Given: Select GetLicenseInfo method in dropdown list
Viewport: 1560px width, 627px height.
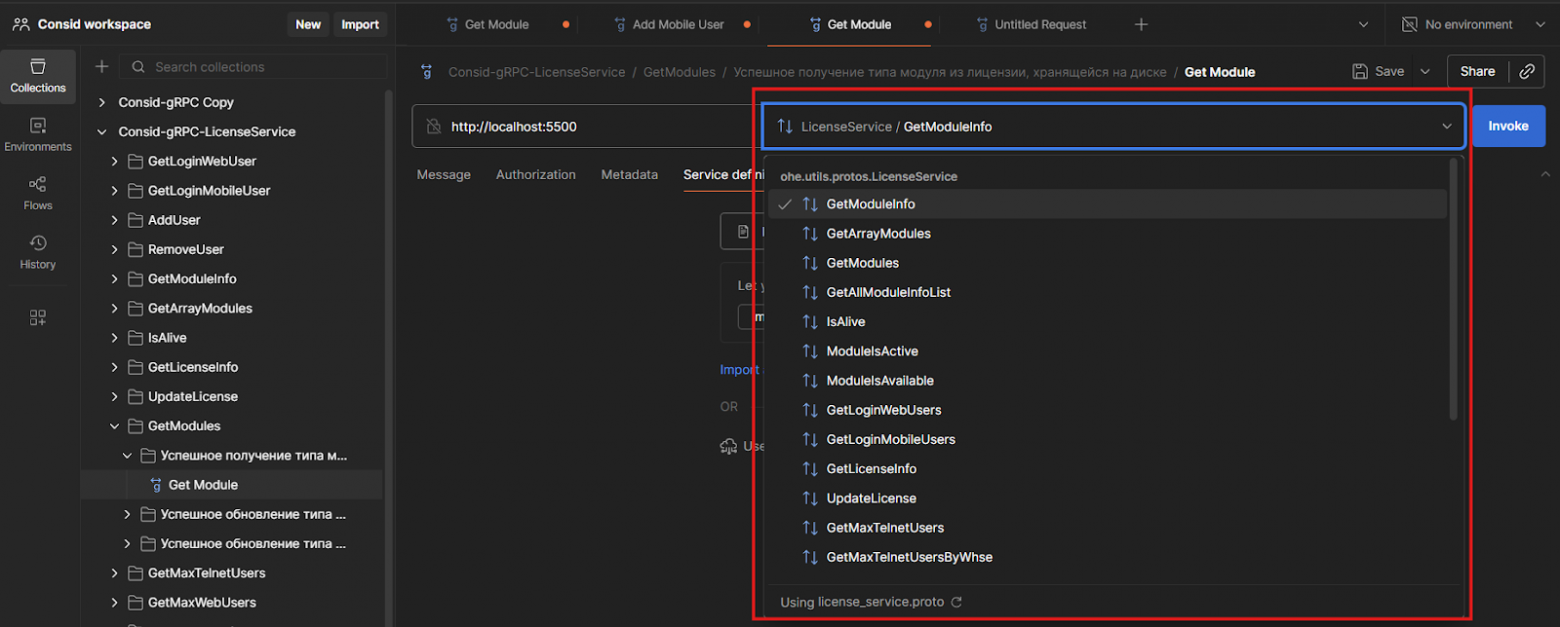Looking at the screenshot, I should click(1107, 469).
